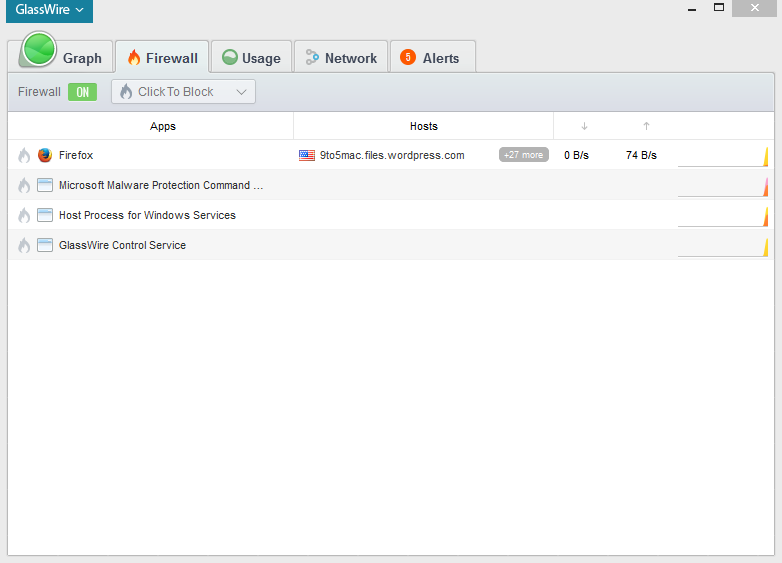Select Host Process for Windows Services row
This screenshot has width=782, height=563.
(x=391, y=215)
